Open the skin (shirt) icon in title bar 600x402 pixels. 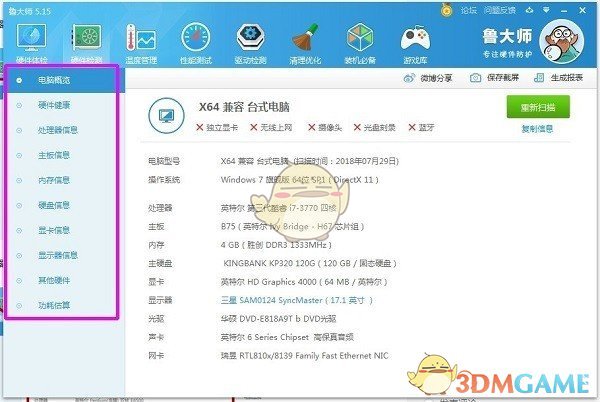pos(530,10)
